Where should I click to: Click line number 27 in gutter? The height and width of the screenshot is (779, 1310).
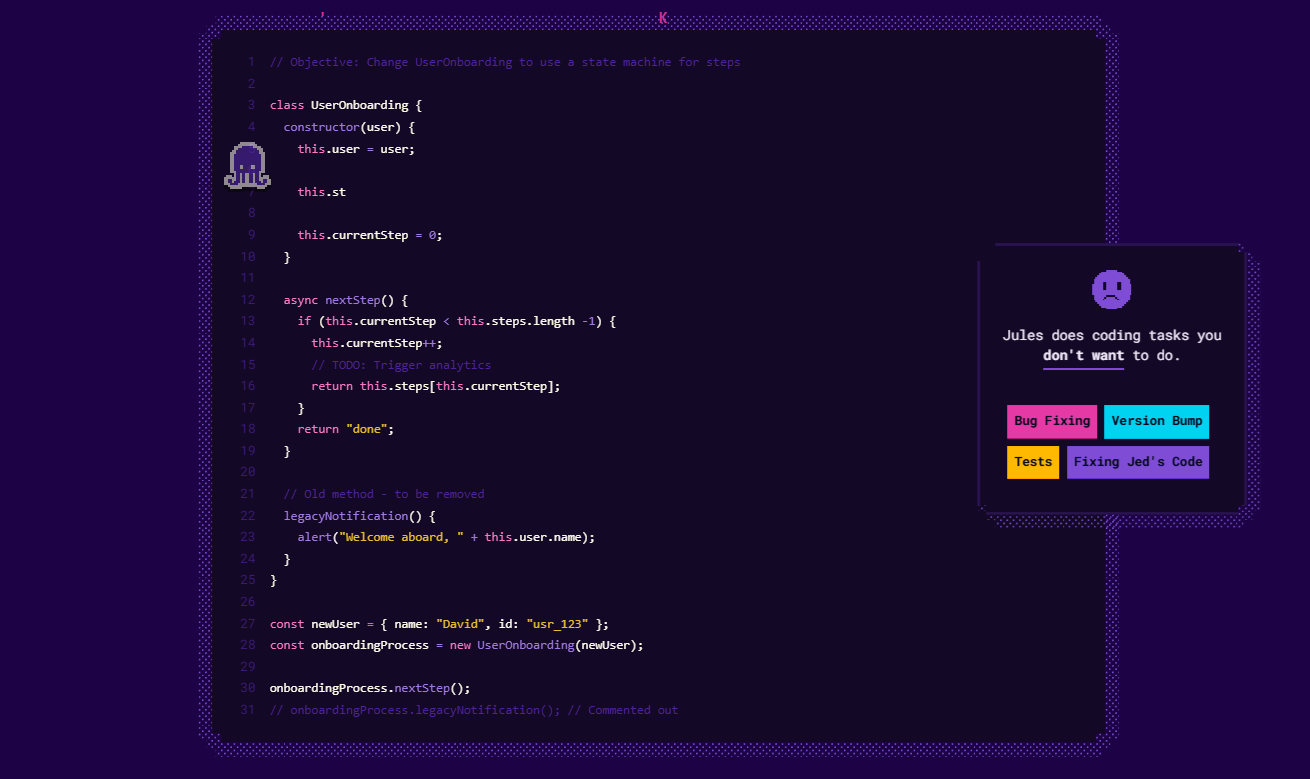click(x=248, y=624)
